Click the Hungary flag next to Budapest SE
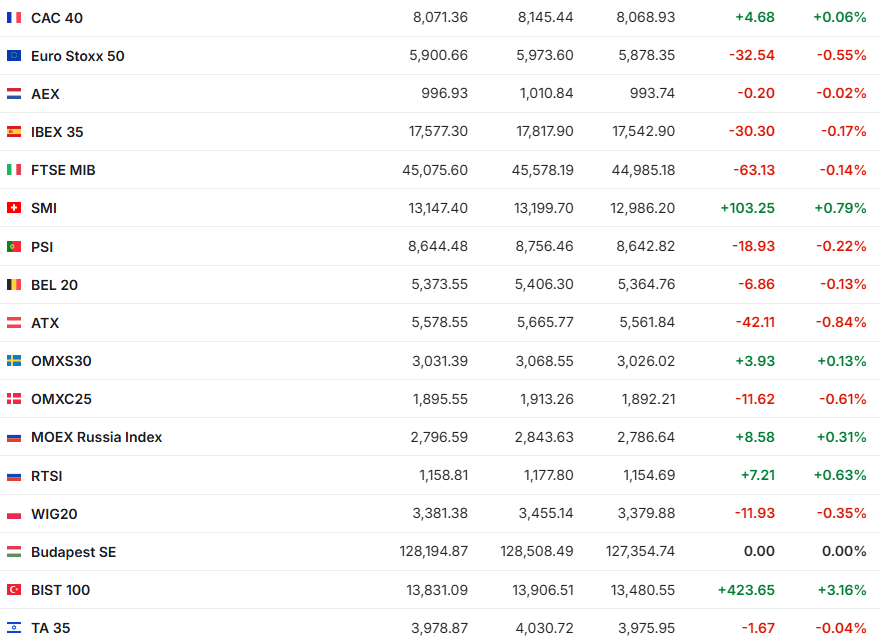The image size is (880, 641). click(x=14, y=552)
